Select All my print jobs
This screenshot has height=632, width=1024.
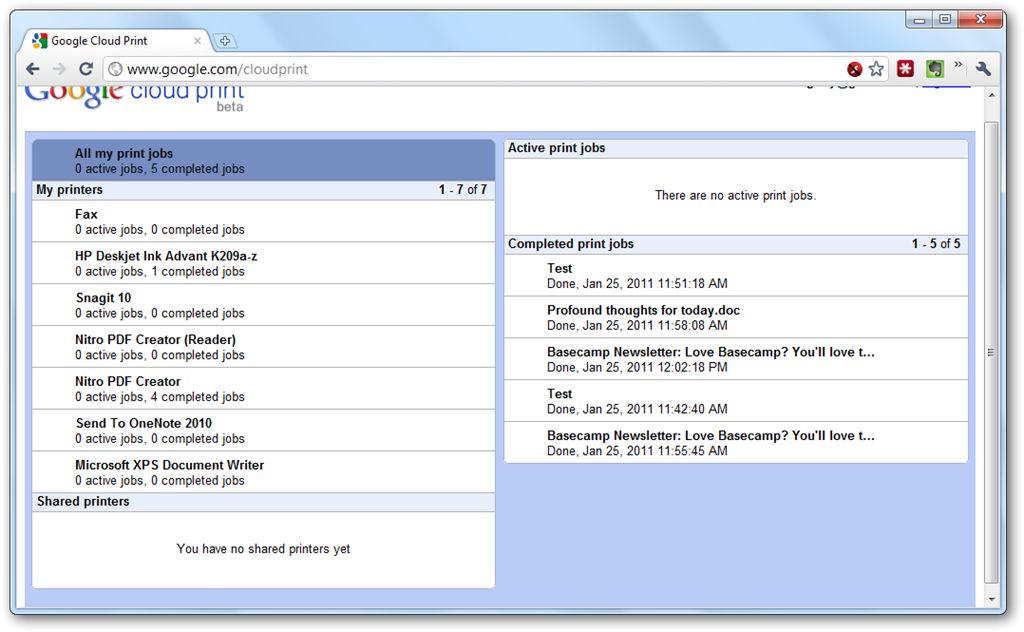point(264,161)
